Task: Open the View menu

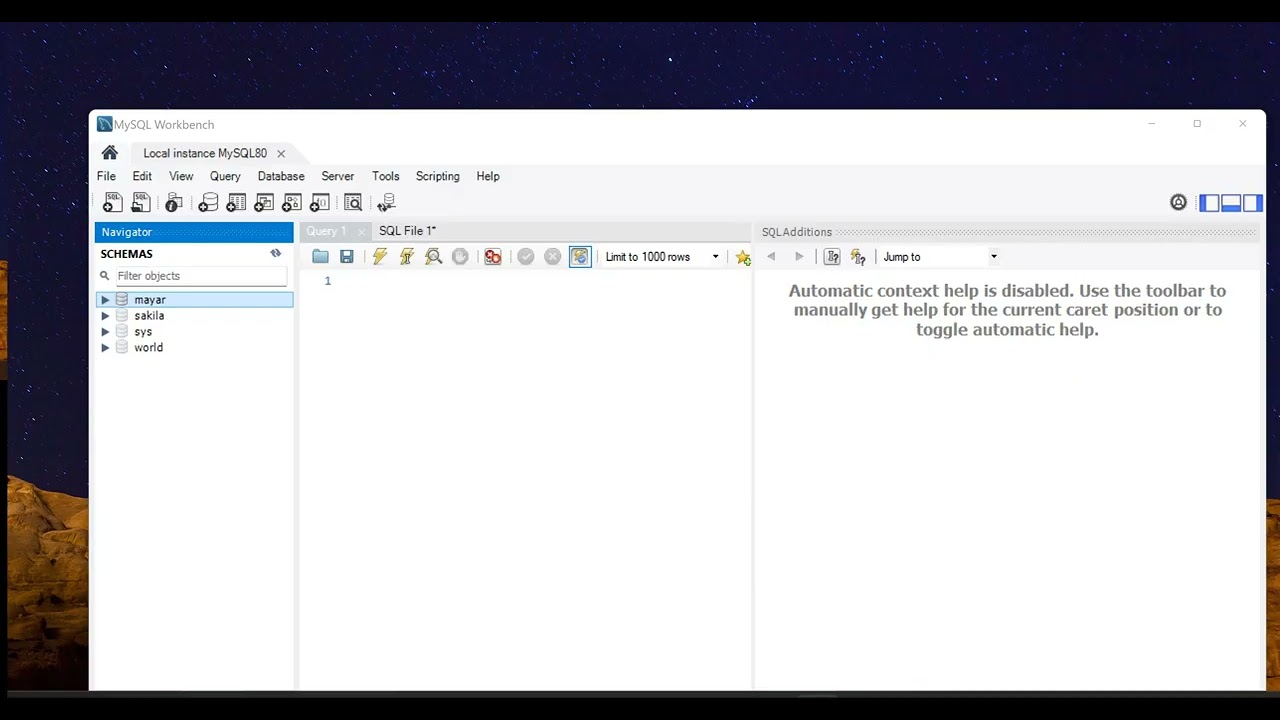Action: tap(181, 176)
